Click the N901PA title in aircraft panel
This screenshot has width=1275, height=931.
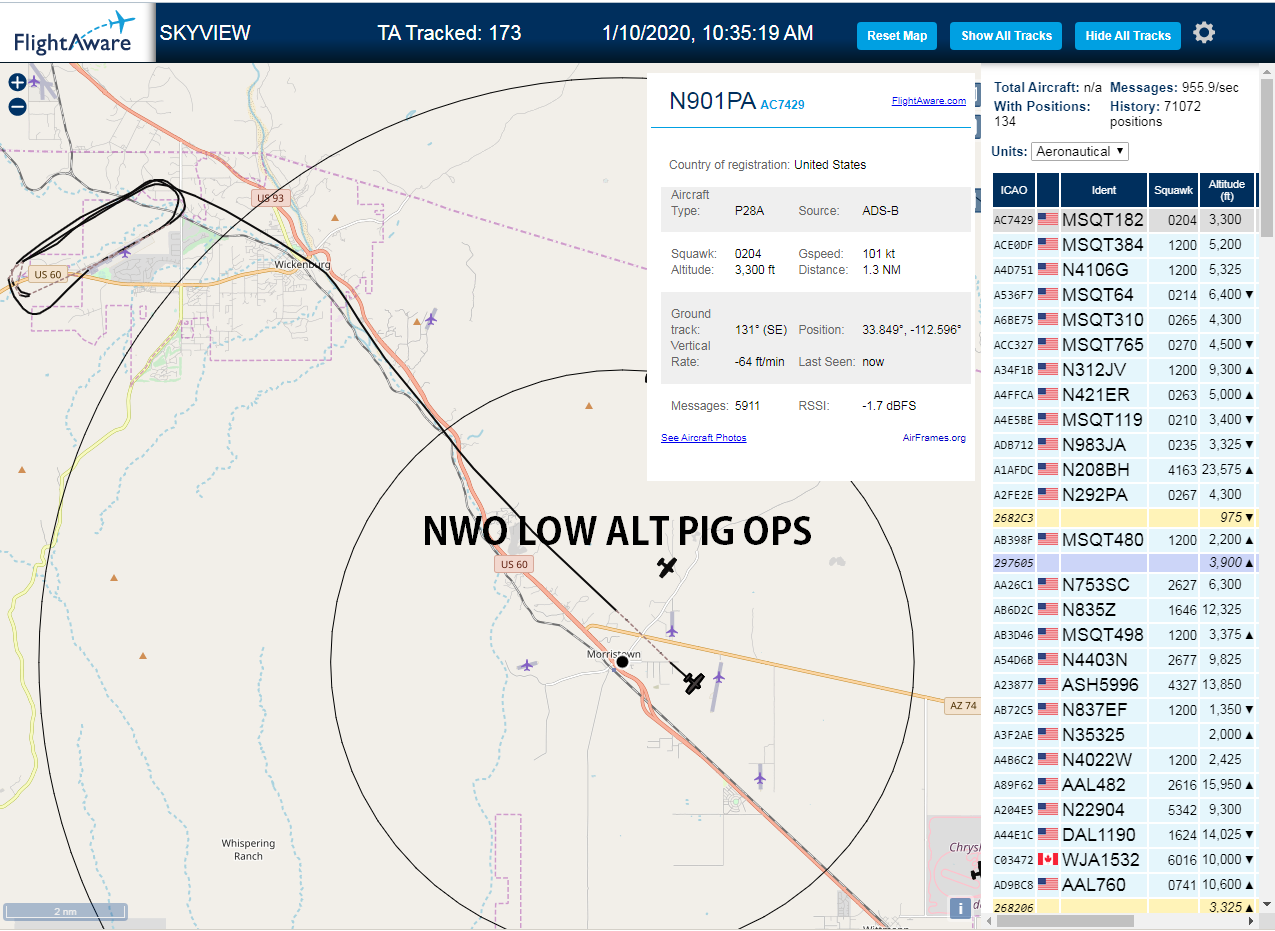point(712,101)
